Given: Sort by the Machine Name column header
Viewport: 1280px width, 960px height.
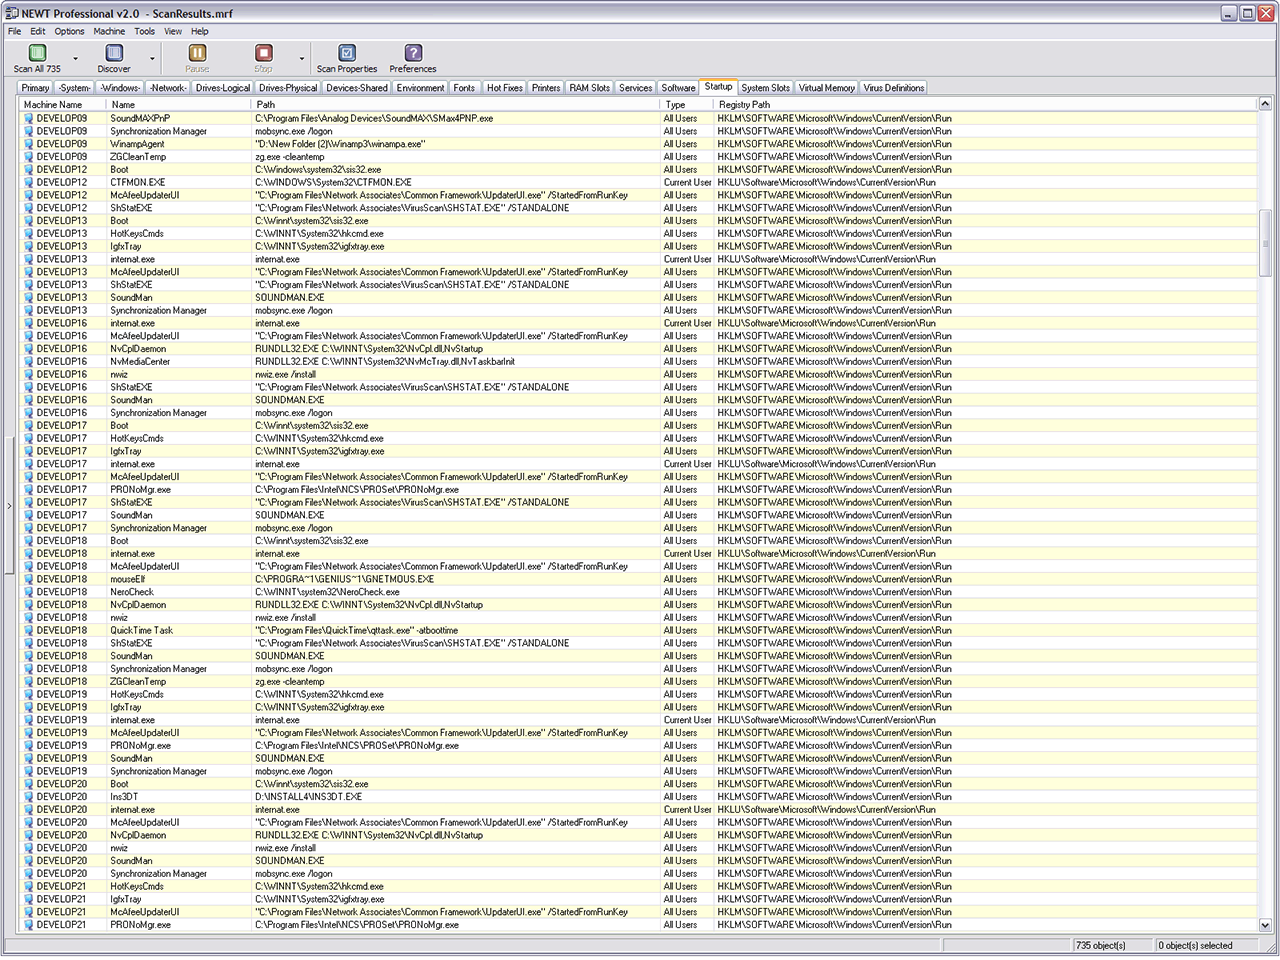Looking at the screenshot, I should pos(53,104).
